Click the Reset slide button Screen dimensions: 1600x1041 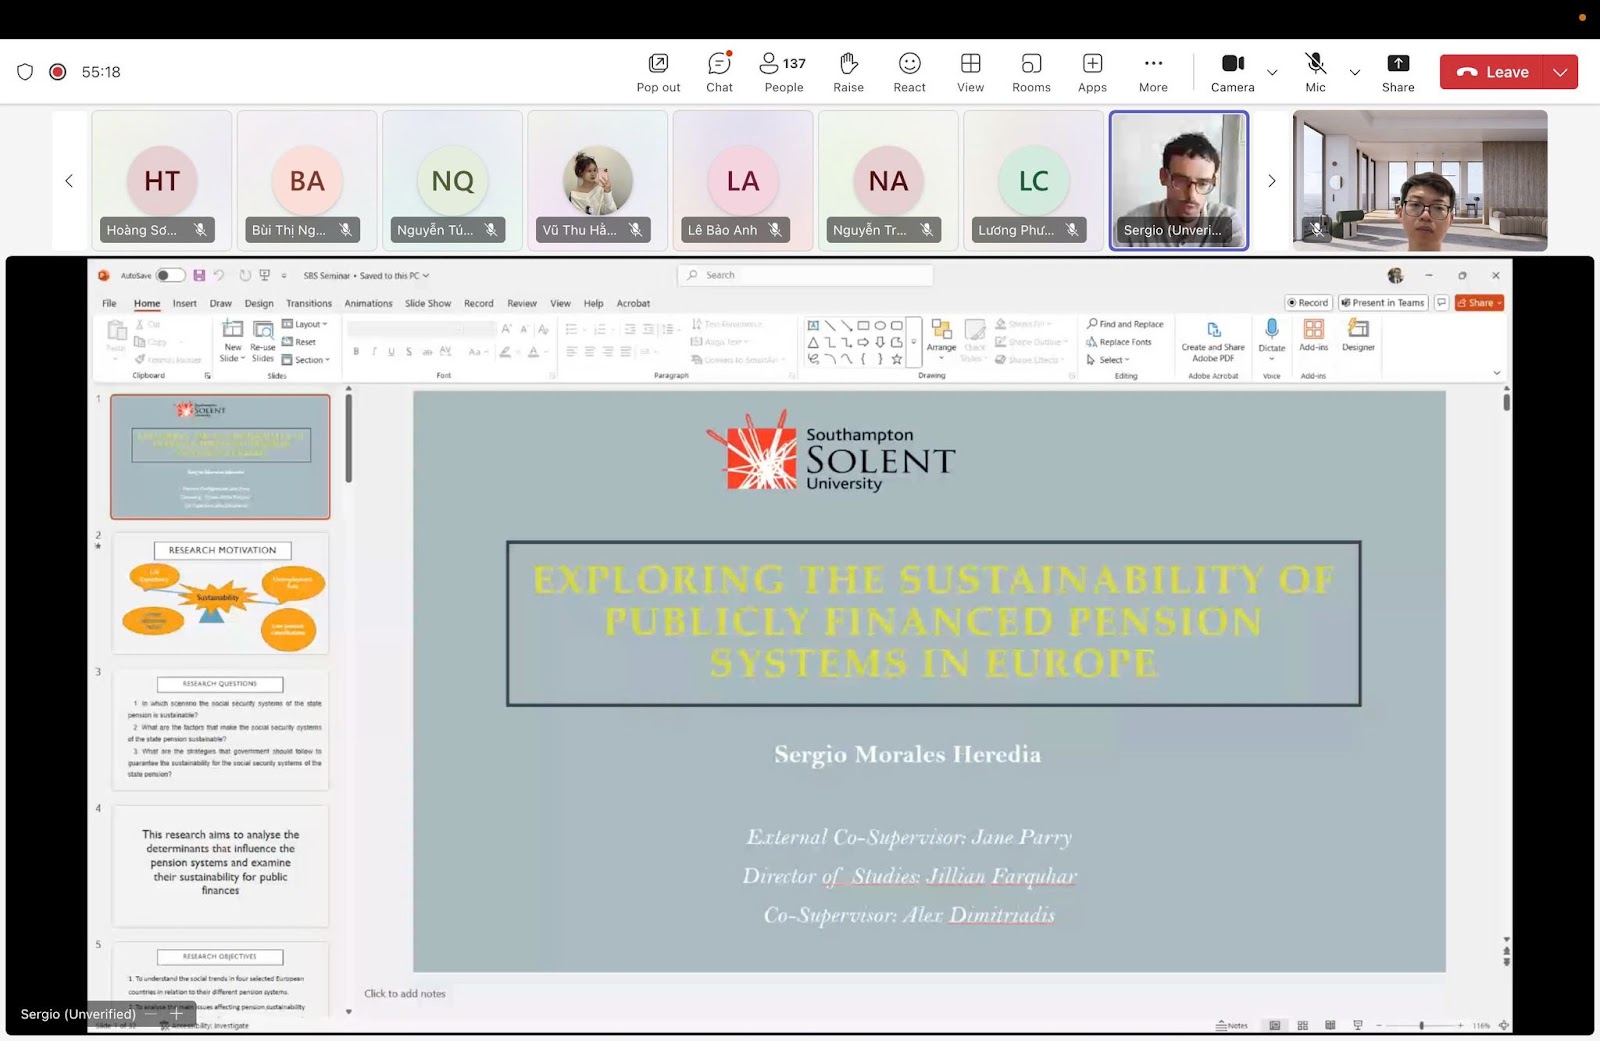[x=299, y=342]
